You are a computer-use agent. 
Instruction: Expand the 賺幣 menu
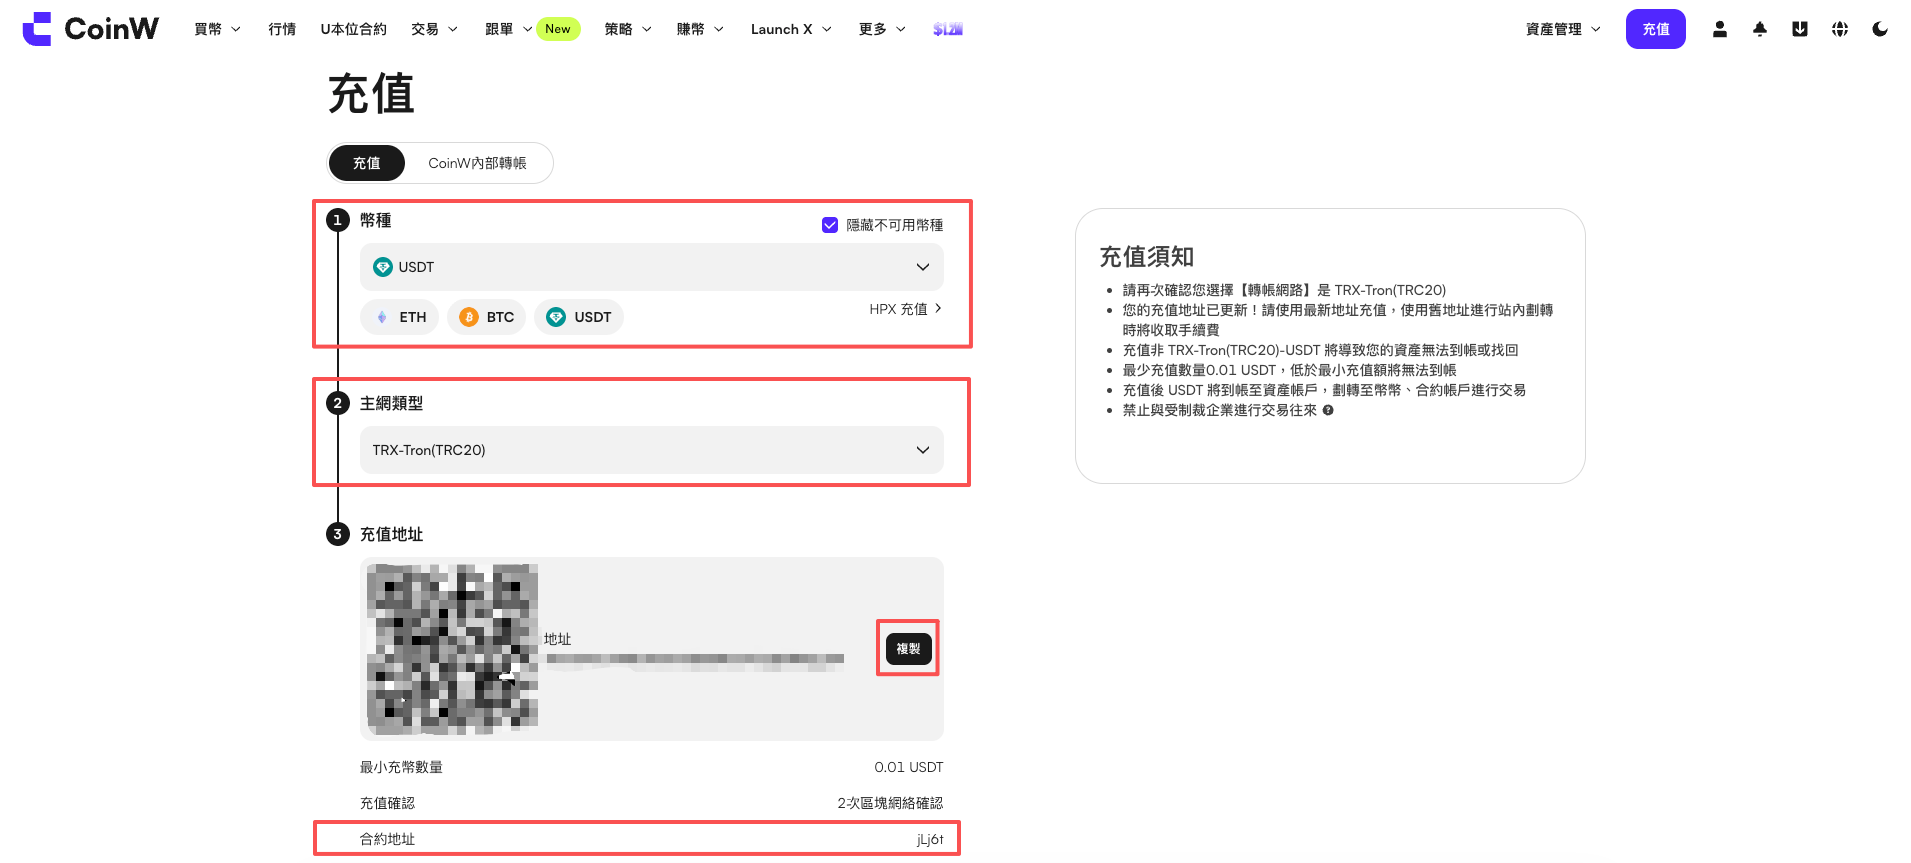[700, 29]
